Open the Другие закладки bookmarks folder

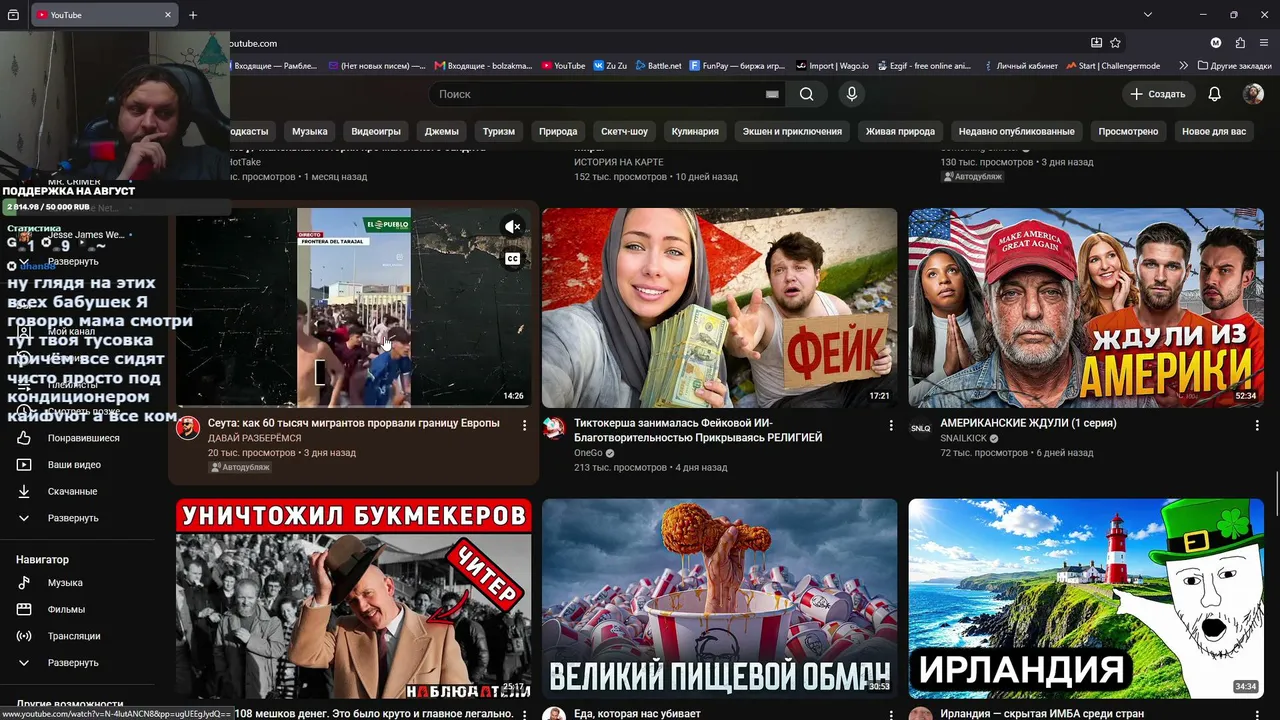[x=1233, y=66]
